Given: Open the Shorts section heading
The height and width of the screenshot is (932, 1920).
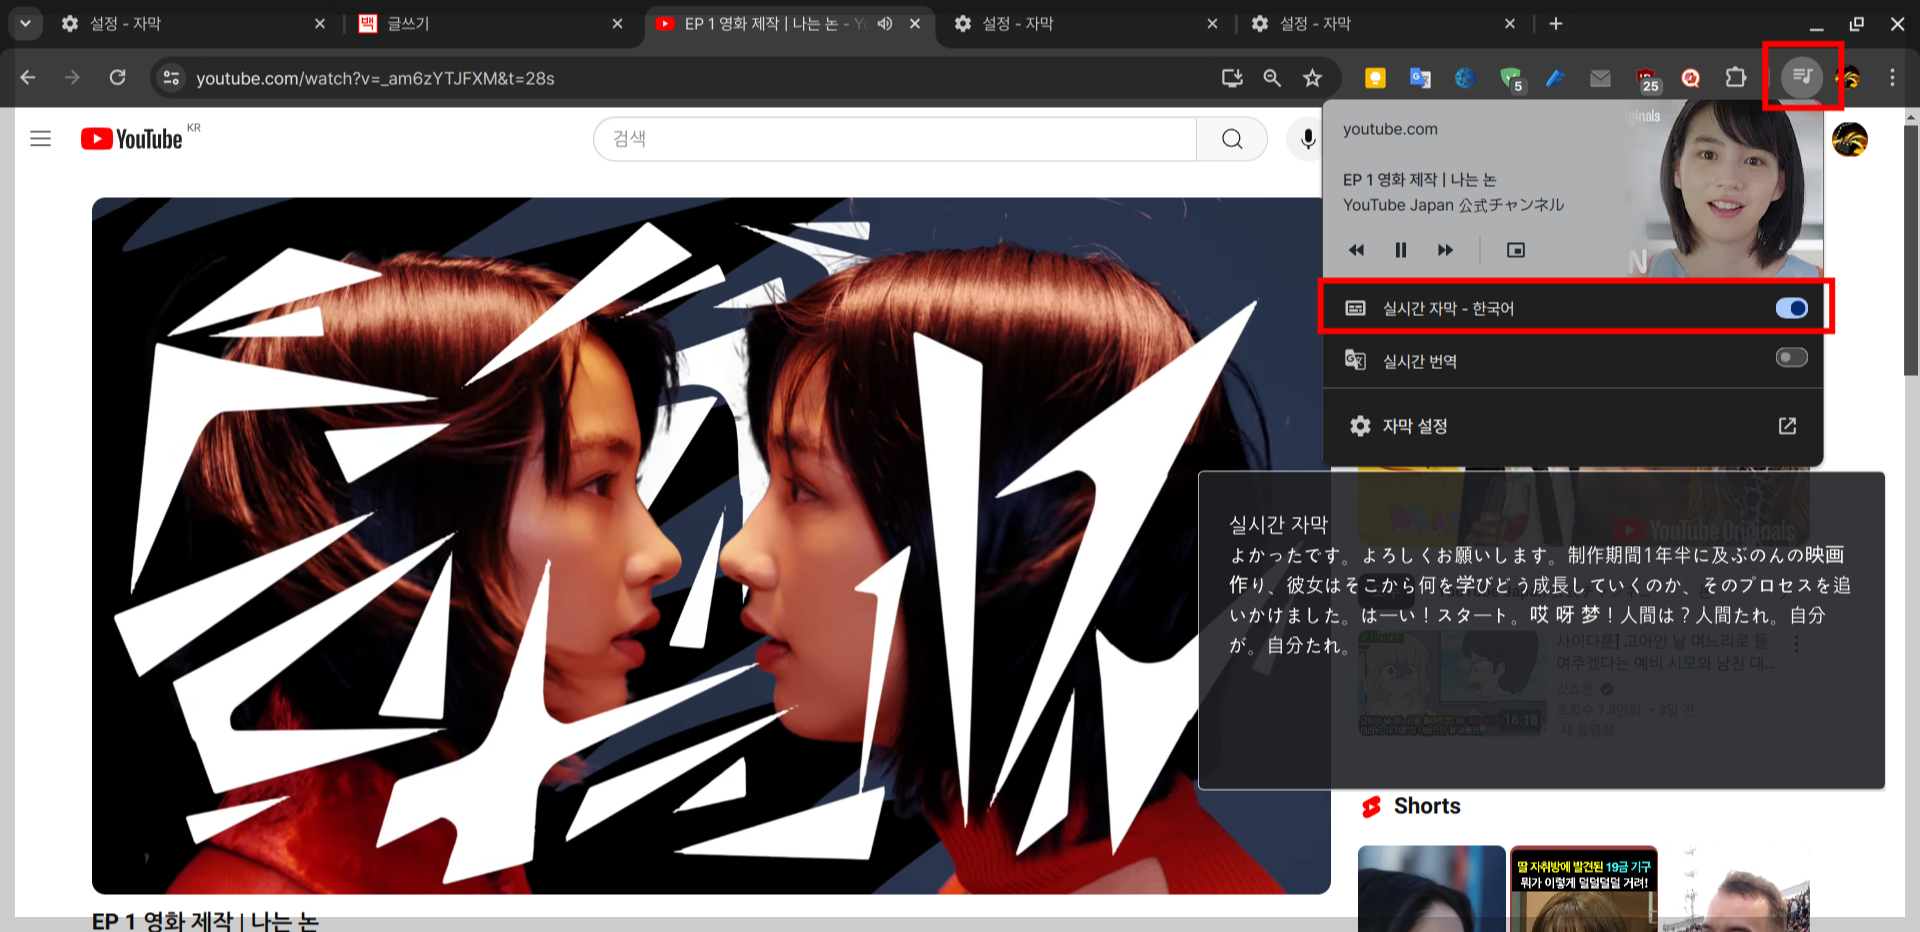Looking at the screenshot, I should click(1427, 806).
